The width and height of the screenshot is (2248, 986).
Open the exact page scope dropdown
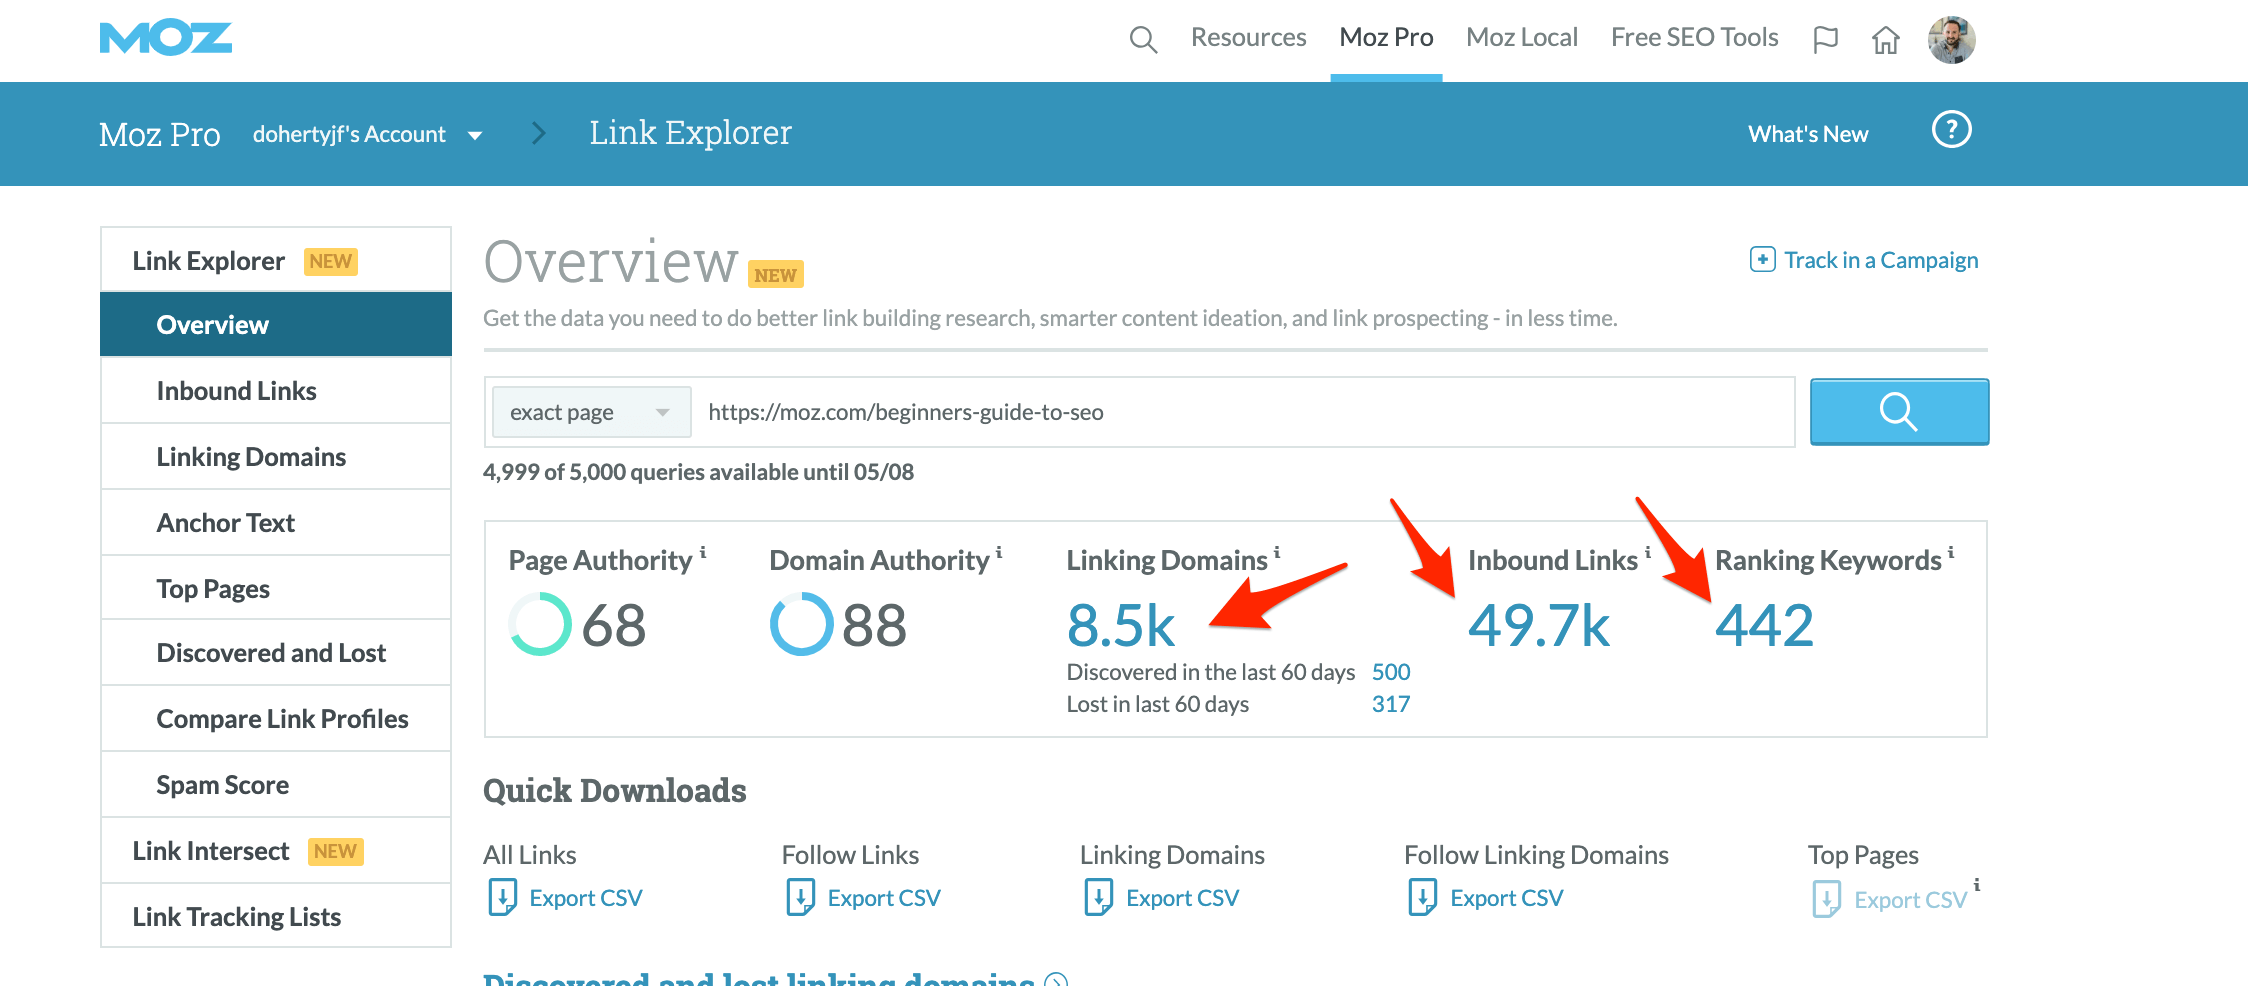point(591,412)
